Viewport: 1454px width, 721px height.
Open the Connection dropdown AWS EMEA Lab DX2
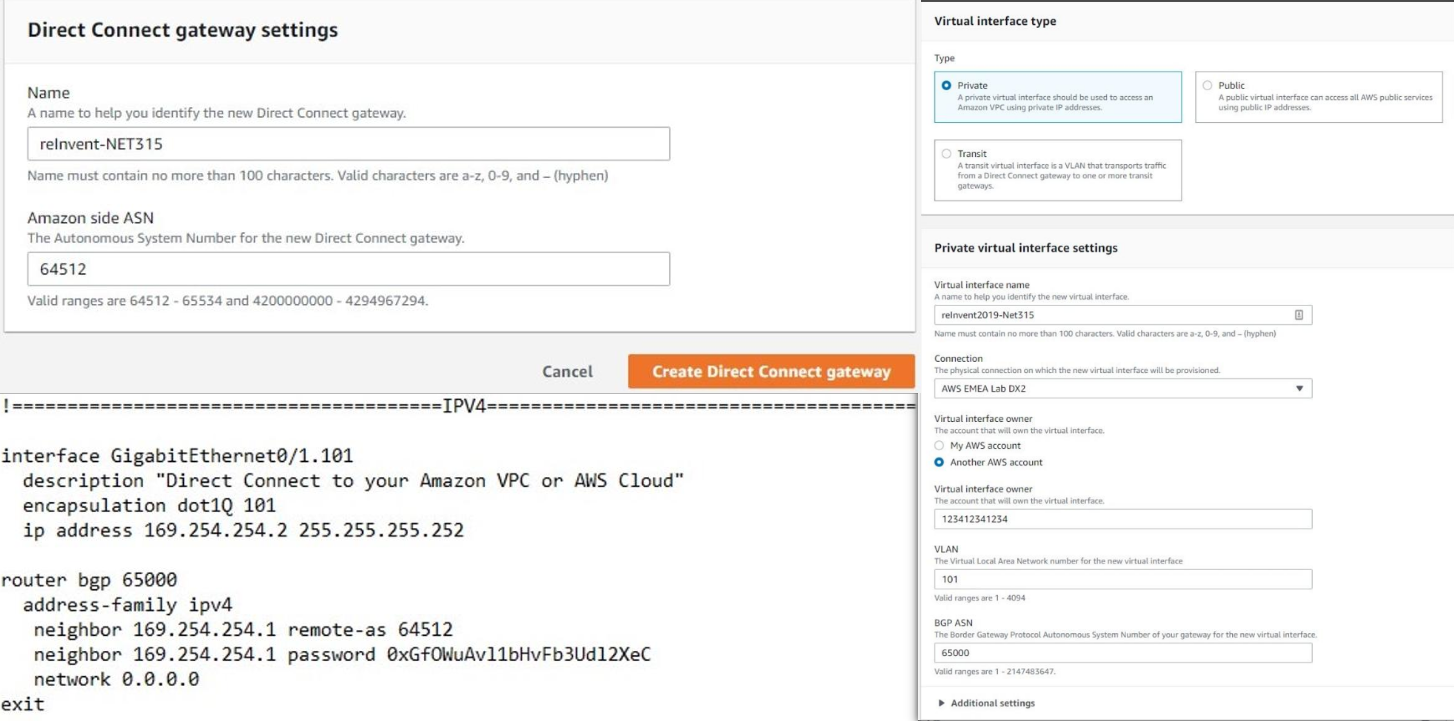[1123, 388]
